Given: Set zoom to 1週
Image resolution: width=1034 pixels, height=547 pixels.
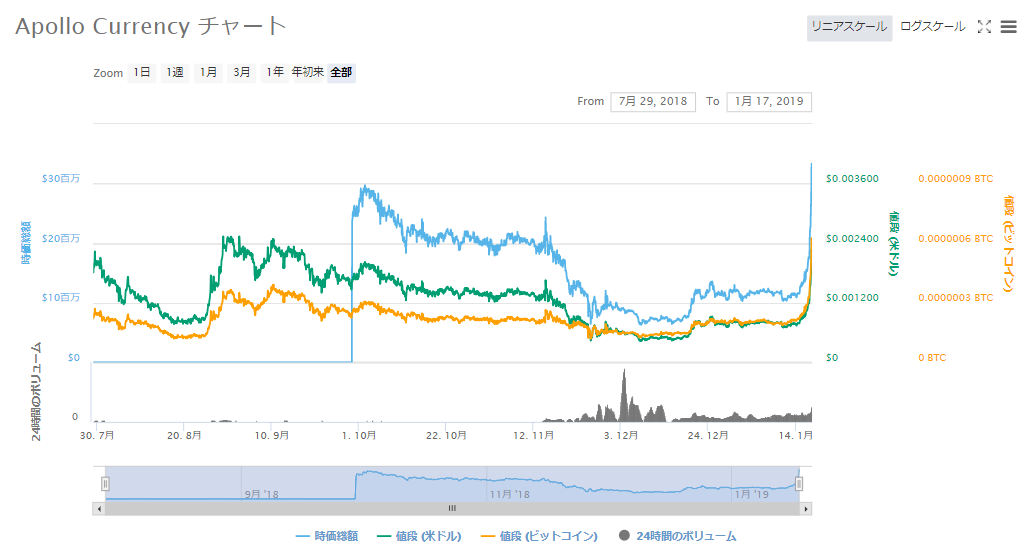Looking at the screenshot, I should coord(175,73).
